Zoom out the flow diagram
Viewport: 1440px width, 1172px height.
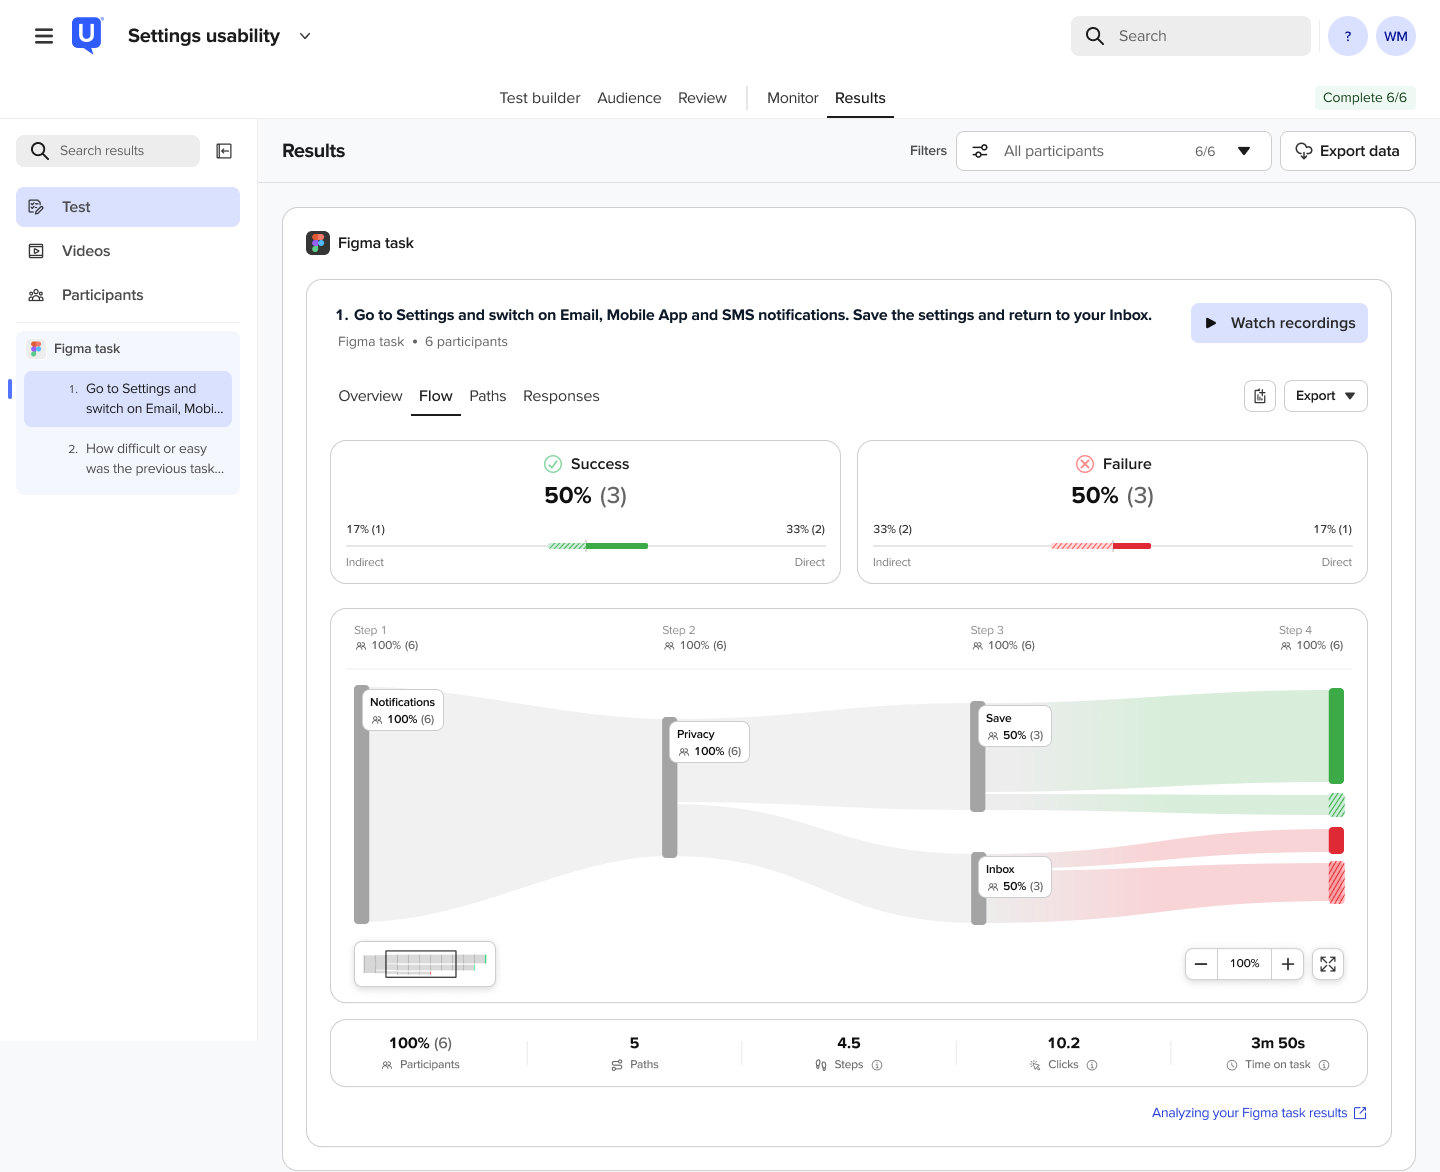tap(1201, 964)
